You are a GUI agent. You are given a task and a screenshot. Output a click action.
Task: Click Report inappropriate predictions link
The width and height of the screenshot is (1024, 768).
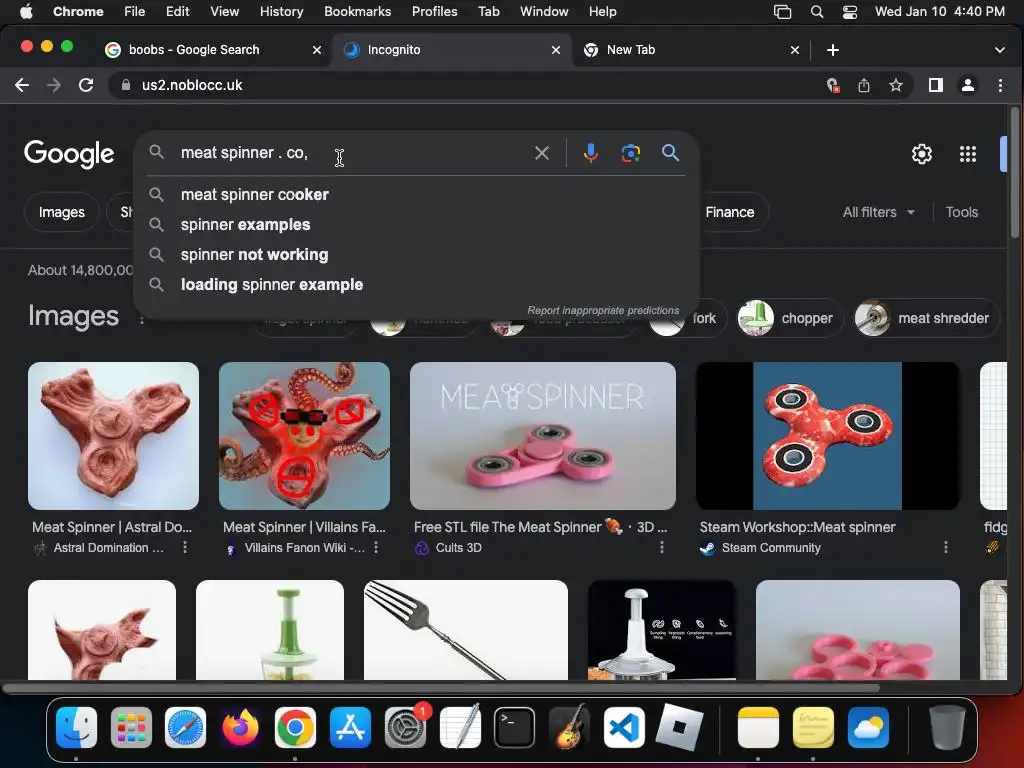click(603, 311)
